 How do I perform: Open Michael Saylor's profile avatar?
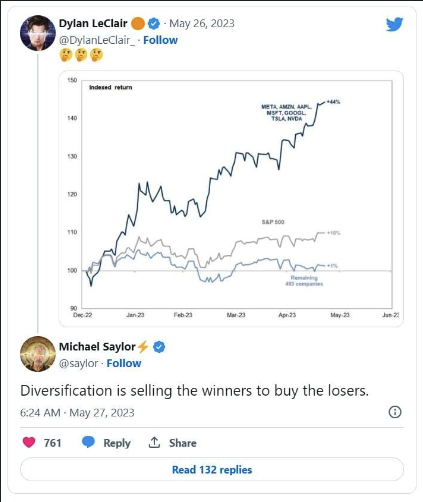(38, 354)
